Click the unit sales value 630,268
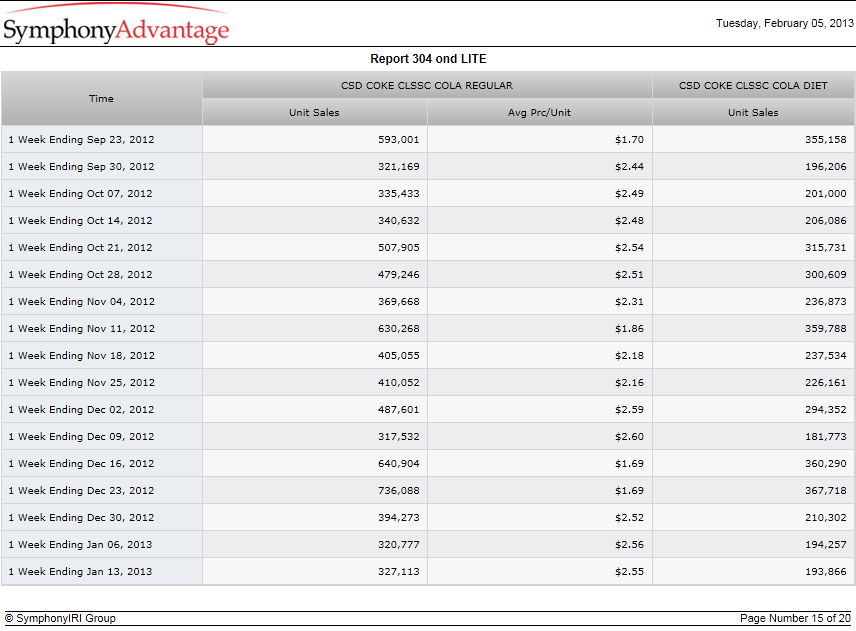The image size is (856, 631). (x=399, y=329)
